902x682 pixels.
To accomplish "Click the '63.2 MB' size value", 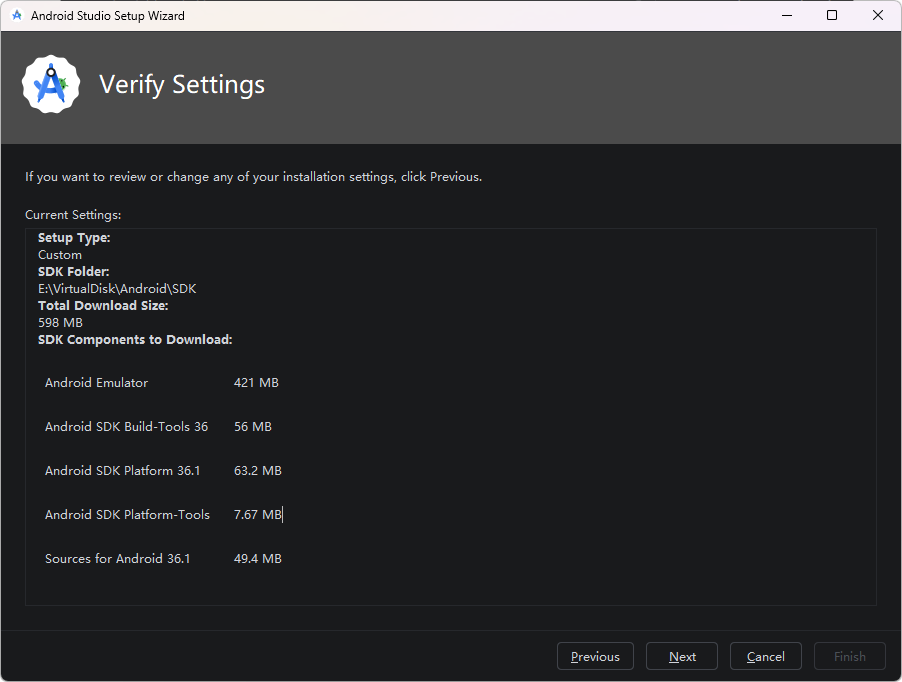I will point(258,470).
